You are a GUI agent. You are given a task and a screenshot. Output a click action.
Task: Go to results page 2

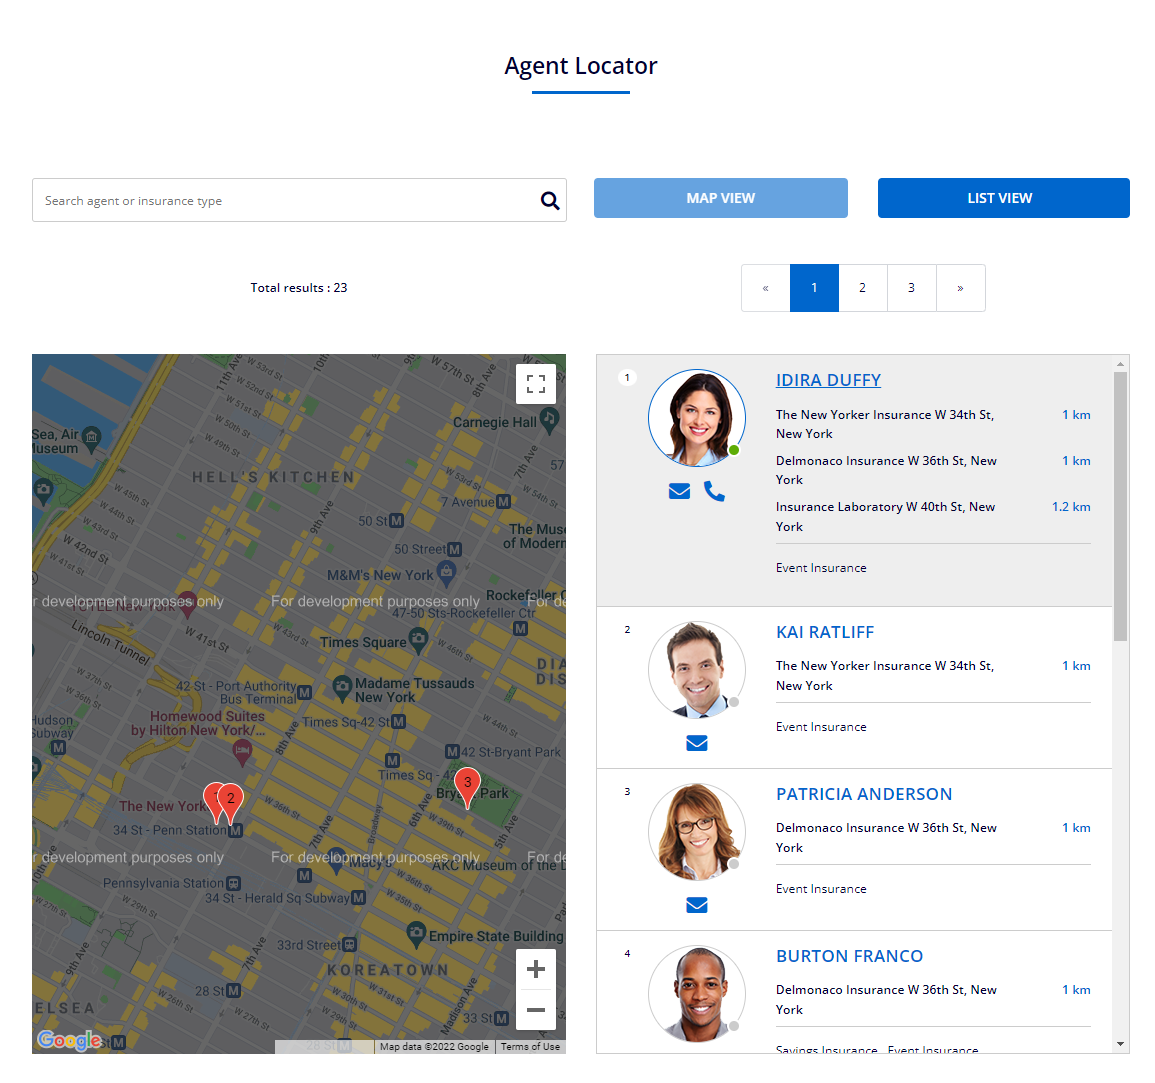[x=862, y=288]
